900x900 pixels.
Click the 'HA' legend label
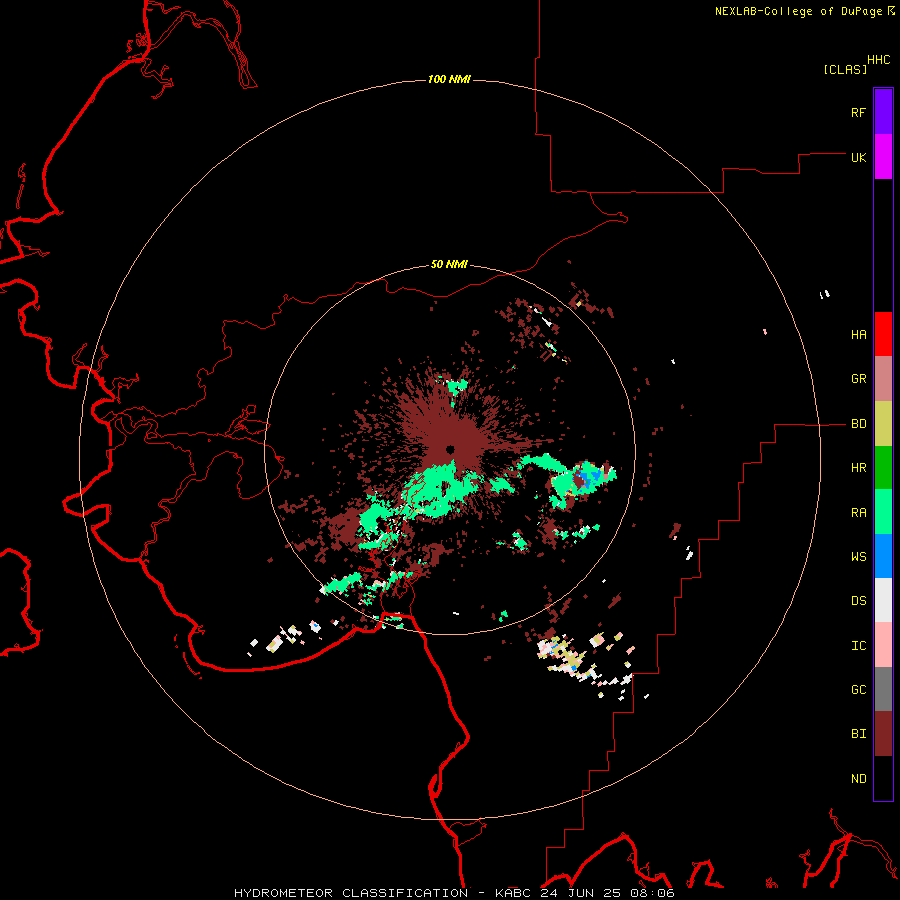click(x=858, y=335)
